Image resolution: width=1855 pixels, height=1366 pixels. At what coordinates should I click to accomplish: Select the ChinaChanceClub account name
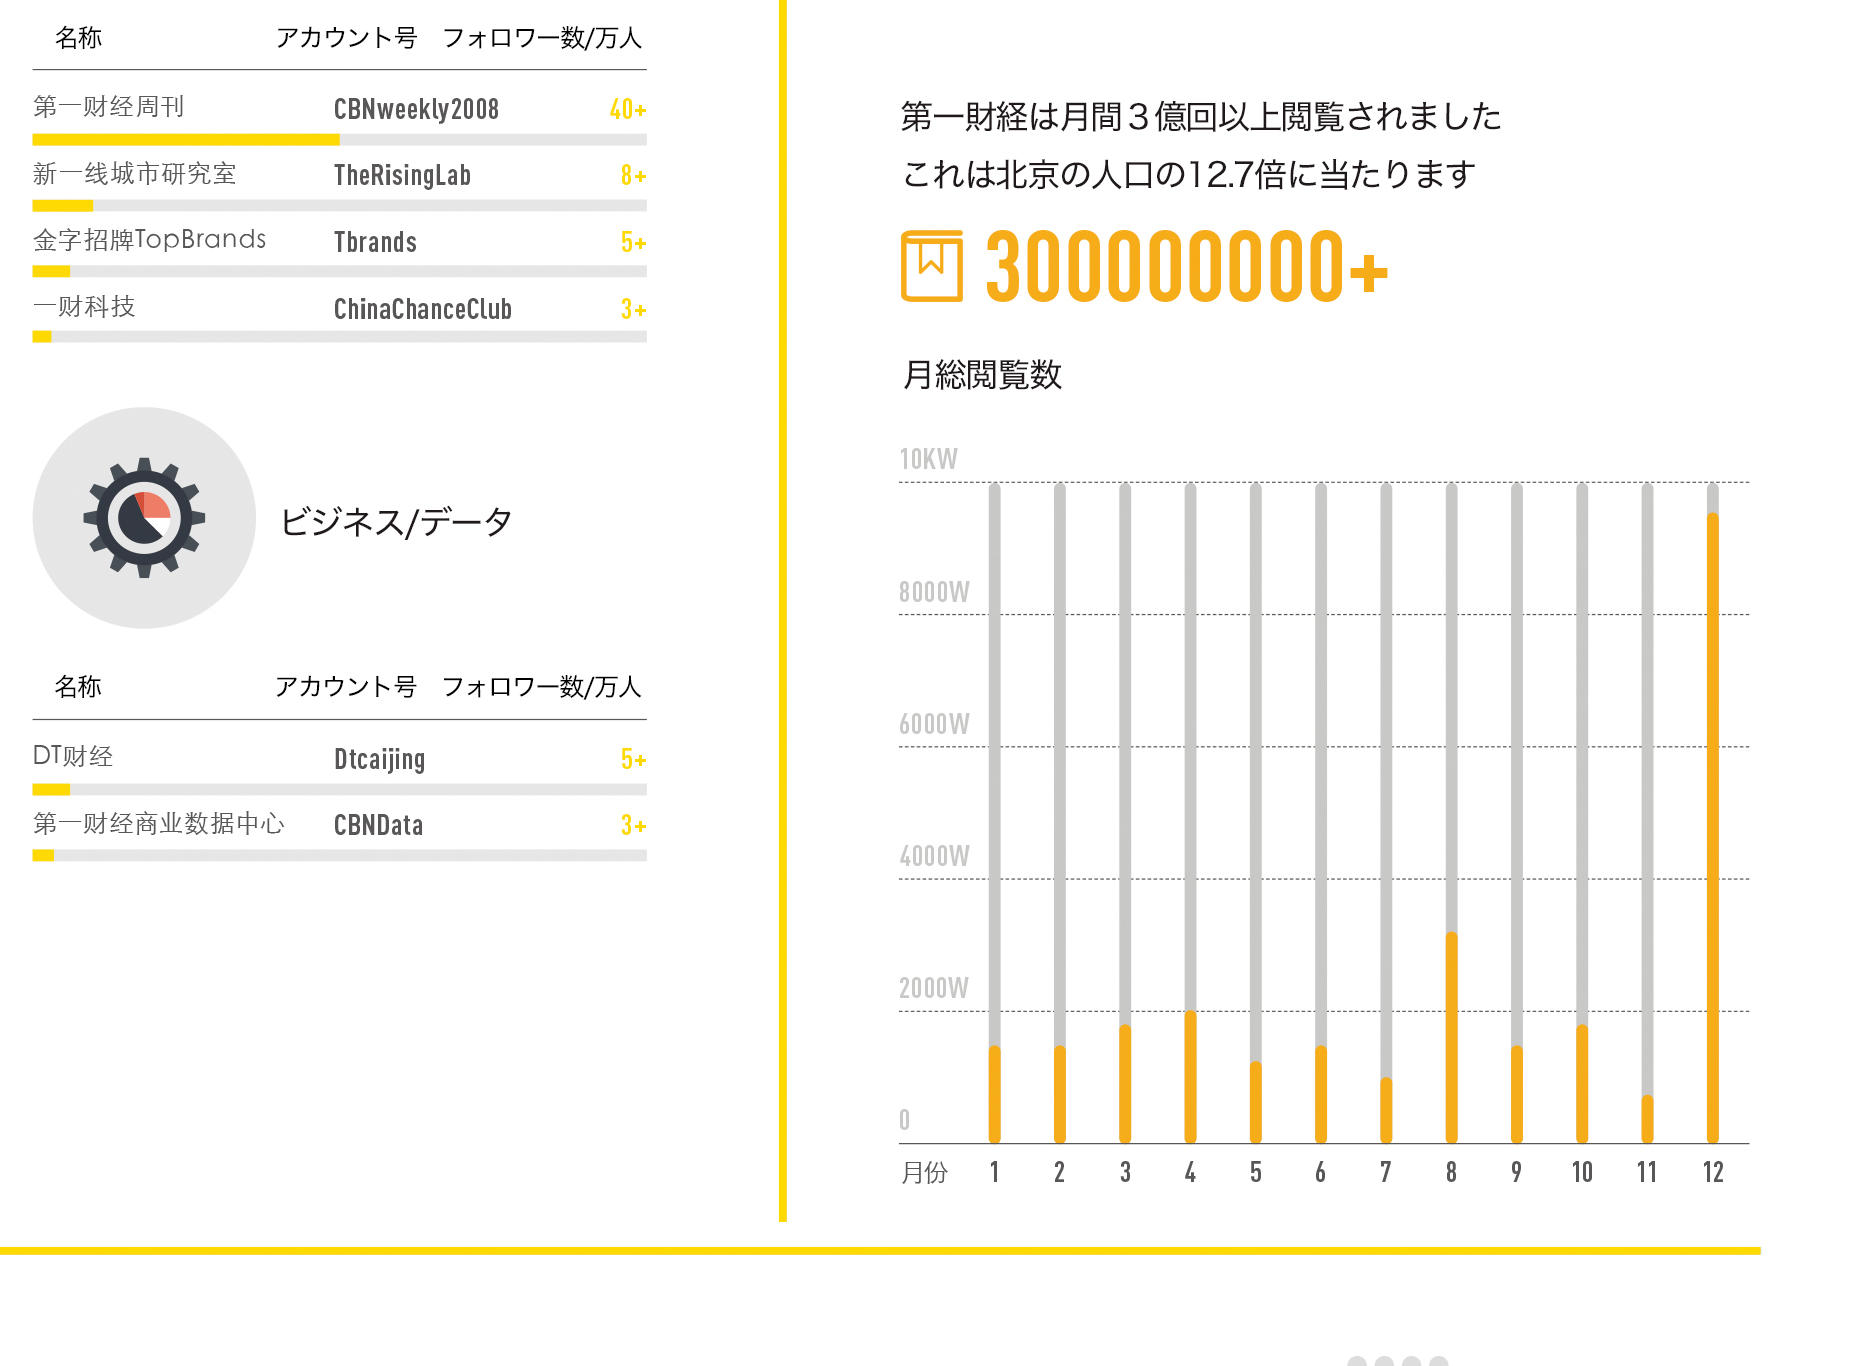pyautogui.click(x=423, y=309)
